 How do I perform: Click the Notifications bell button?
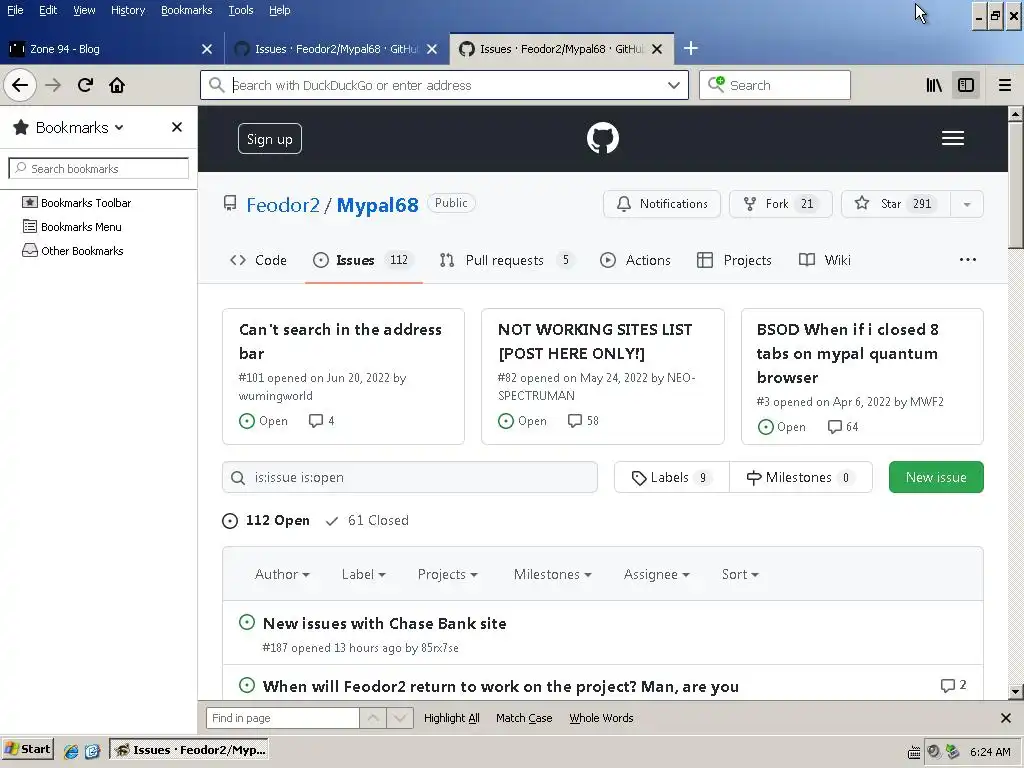click(662, 204)
